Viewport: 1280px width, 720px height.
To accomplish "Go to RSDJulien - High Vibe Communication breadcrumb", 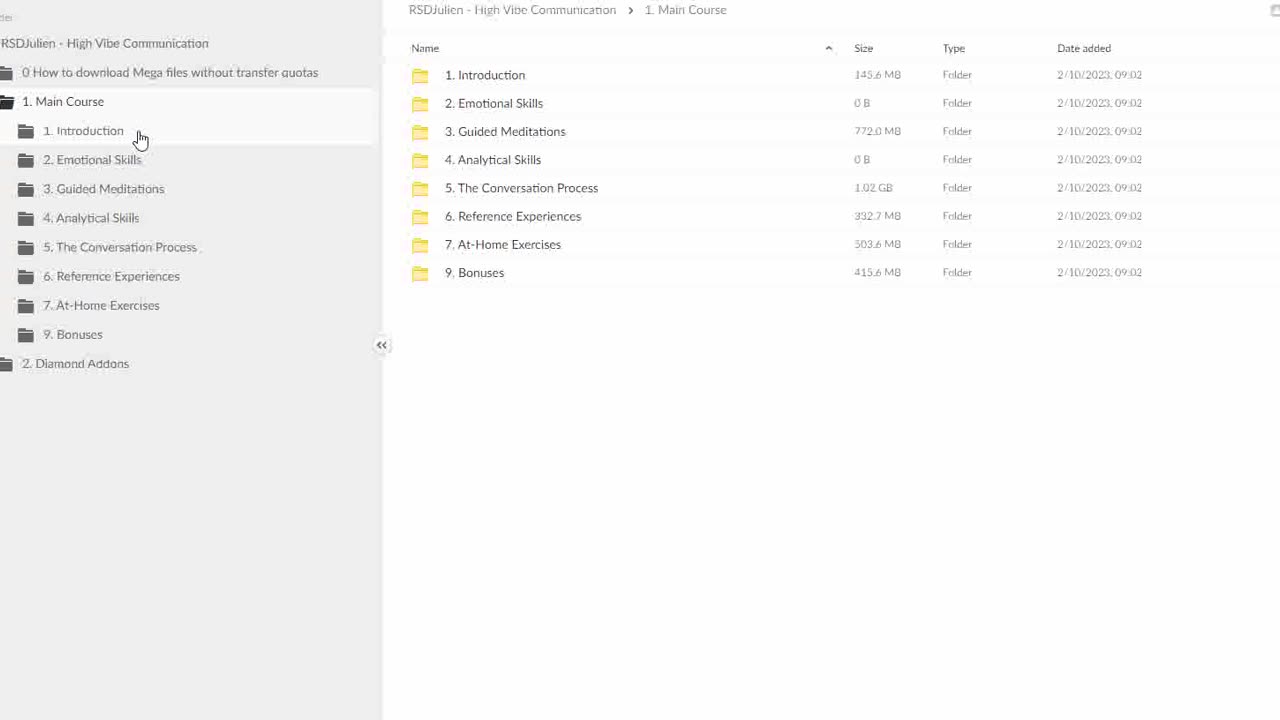I will 512,10.
